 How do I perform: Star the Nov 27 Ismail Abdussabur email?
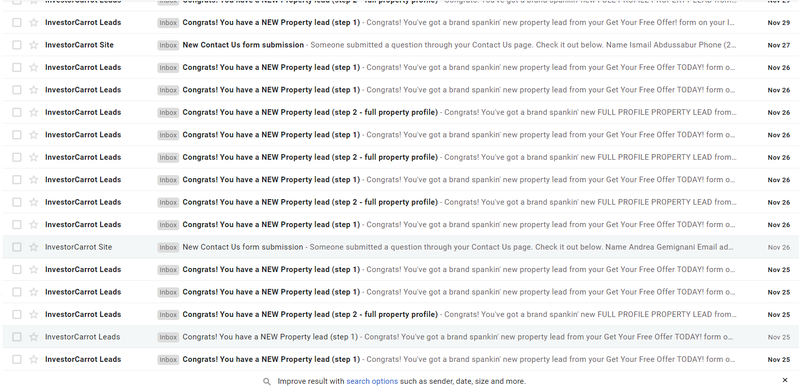coord(34,45)
